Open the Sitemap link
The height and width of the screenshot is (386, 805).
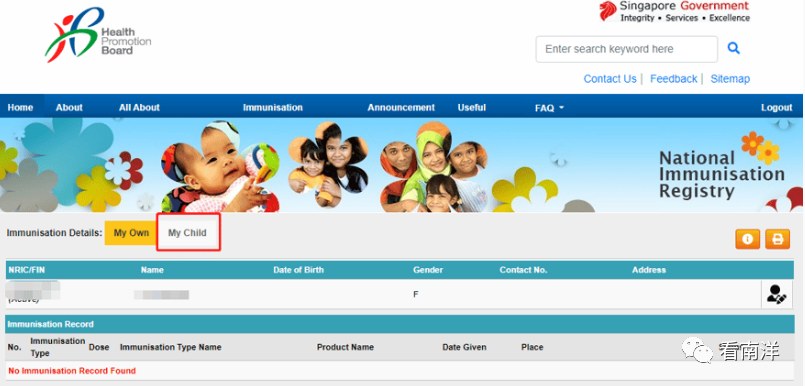pos(730,79)
